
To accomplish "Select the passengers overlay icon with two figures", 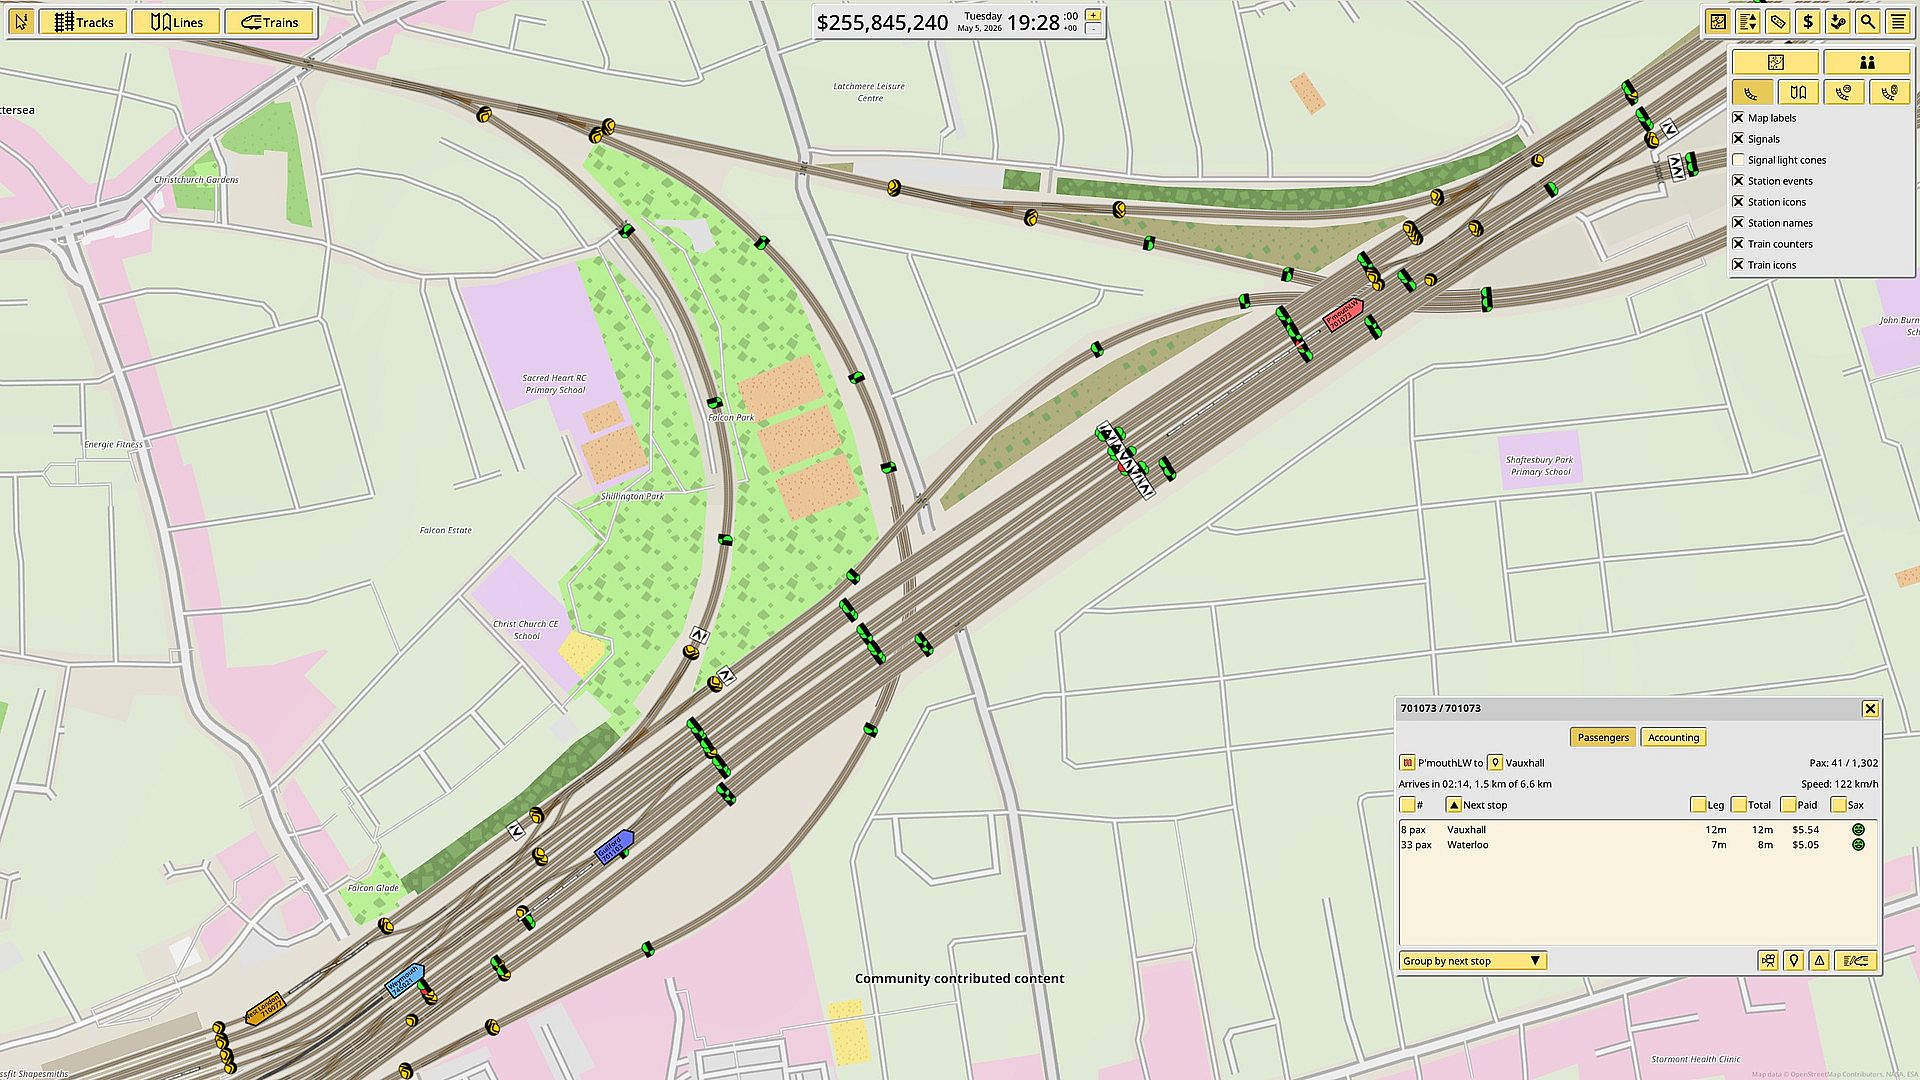I will point(1866,62).
